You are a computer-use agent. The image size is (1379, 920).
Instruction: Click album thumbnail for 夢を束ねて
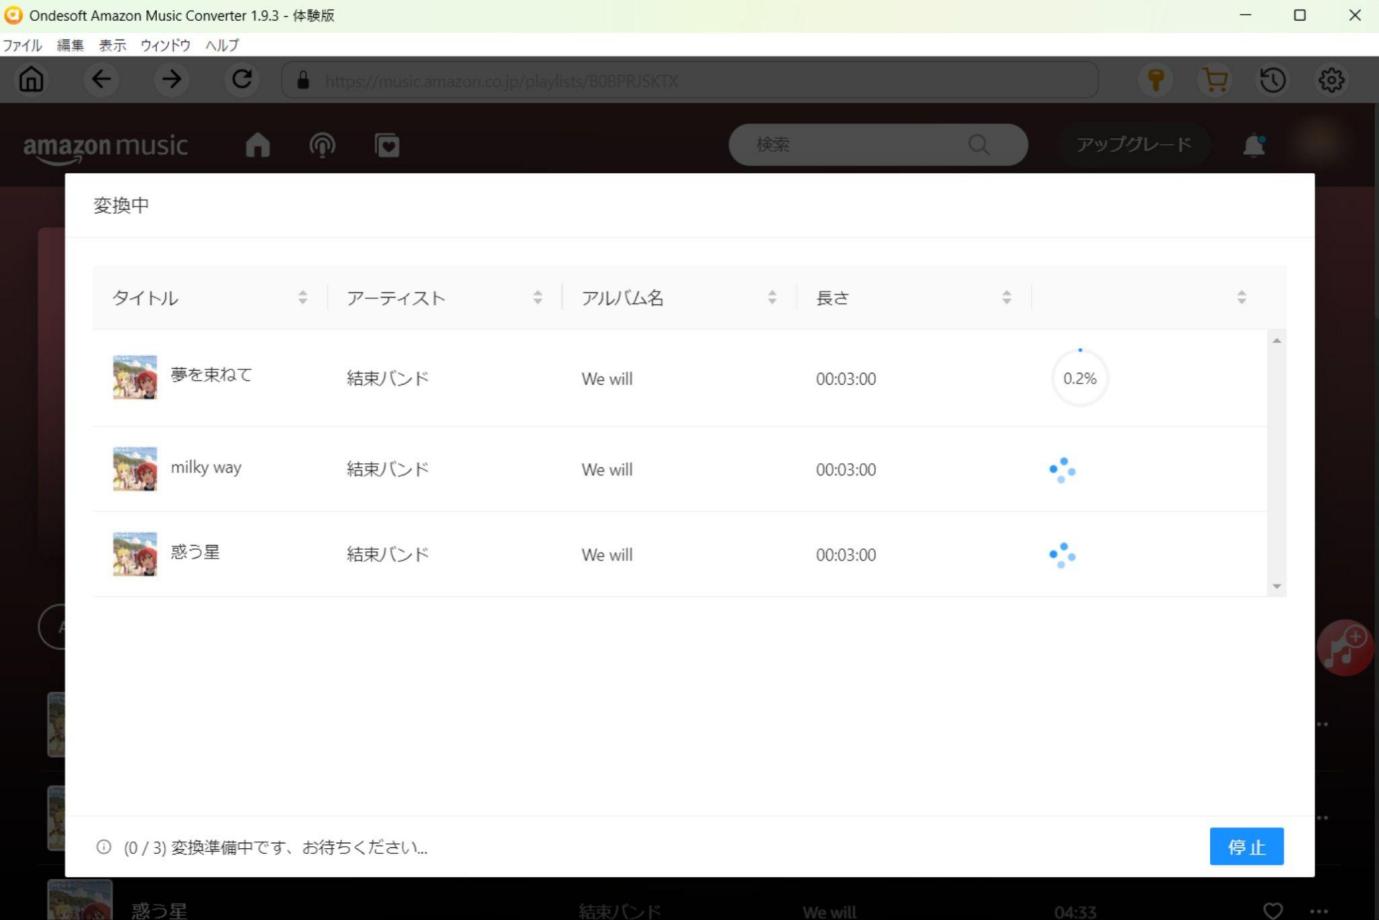pos(135,377)
